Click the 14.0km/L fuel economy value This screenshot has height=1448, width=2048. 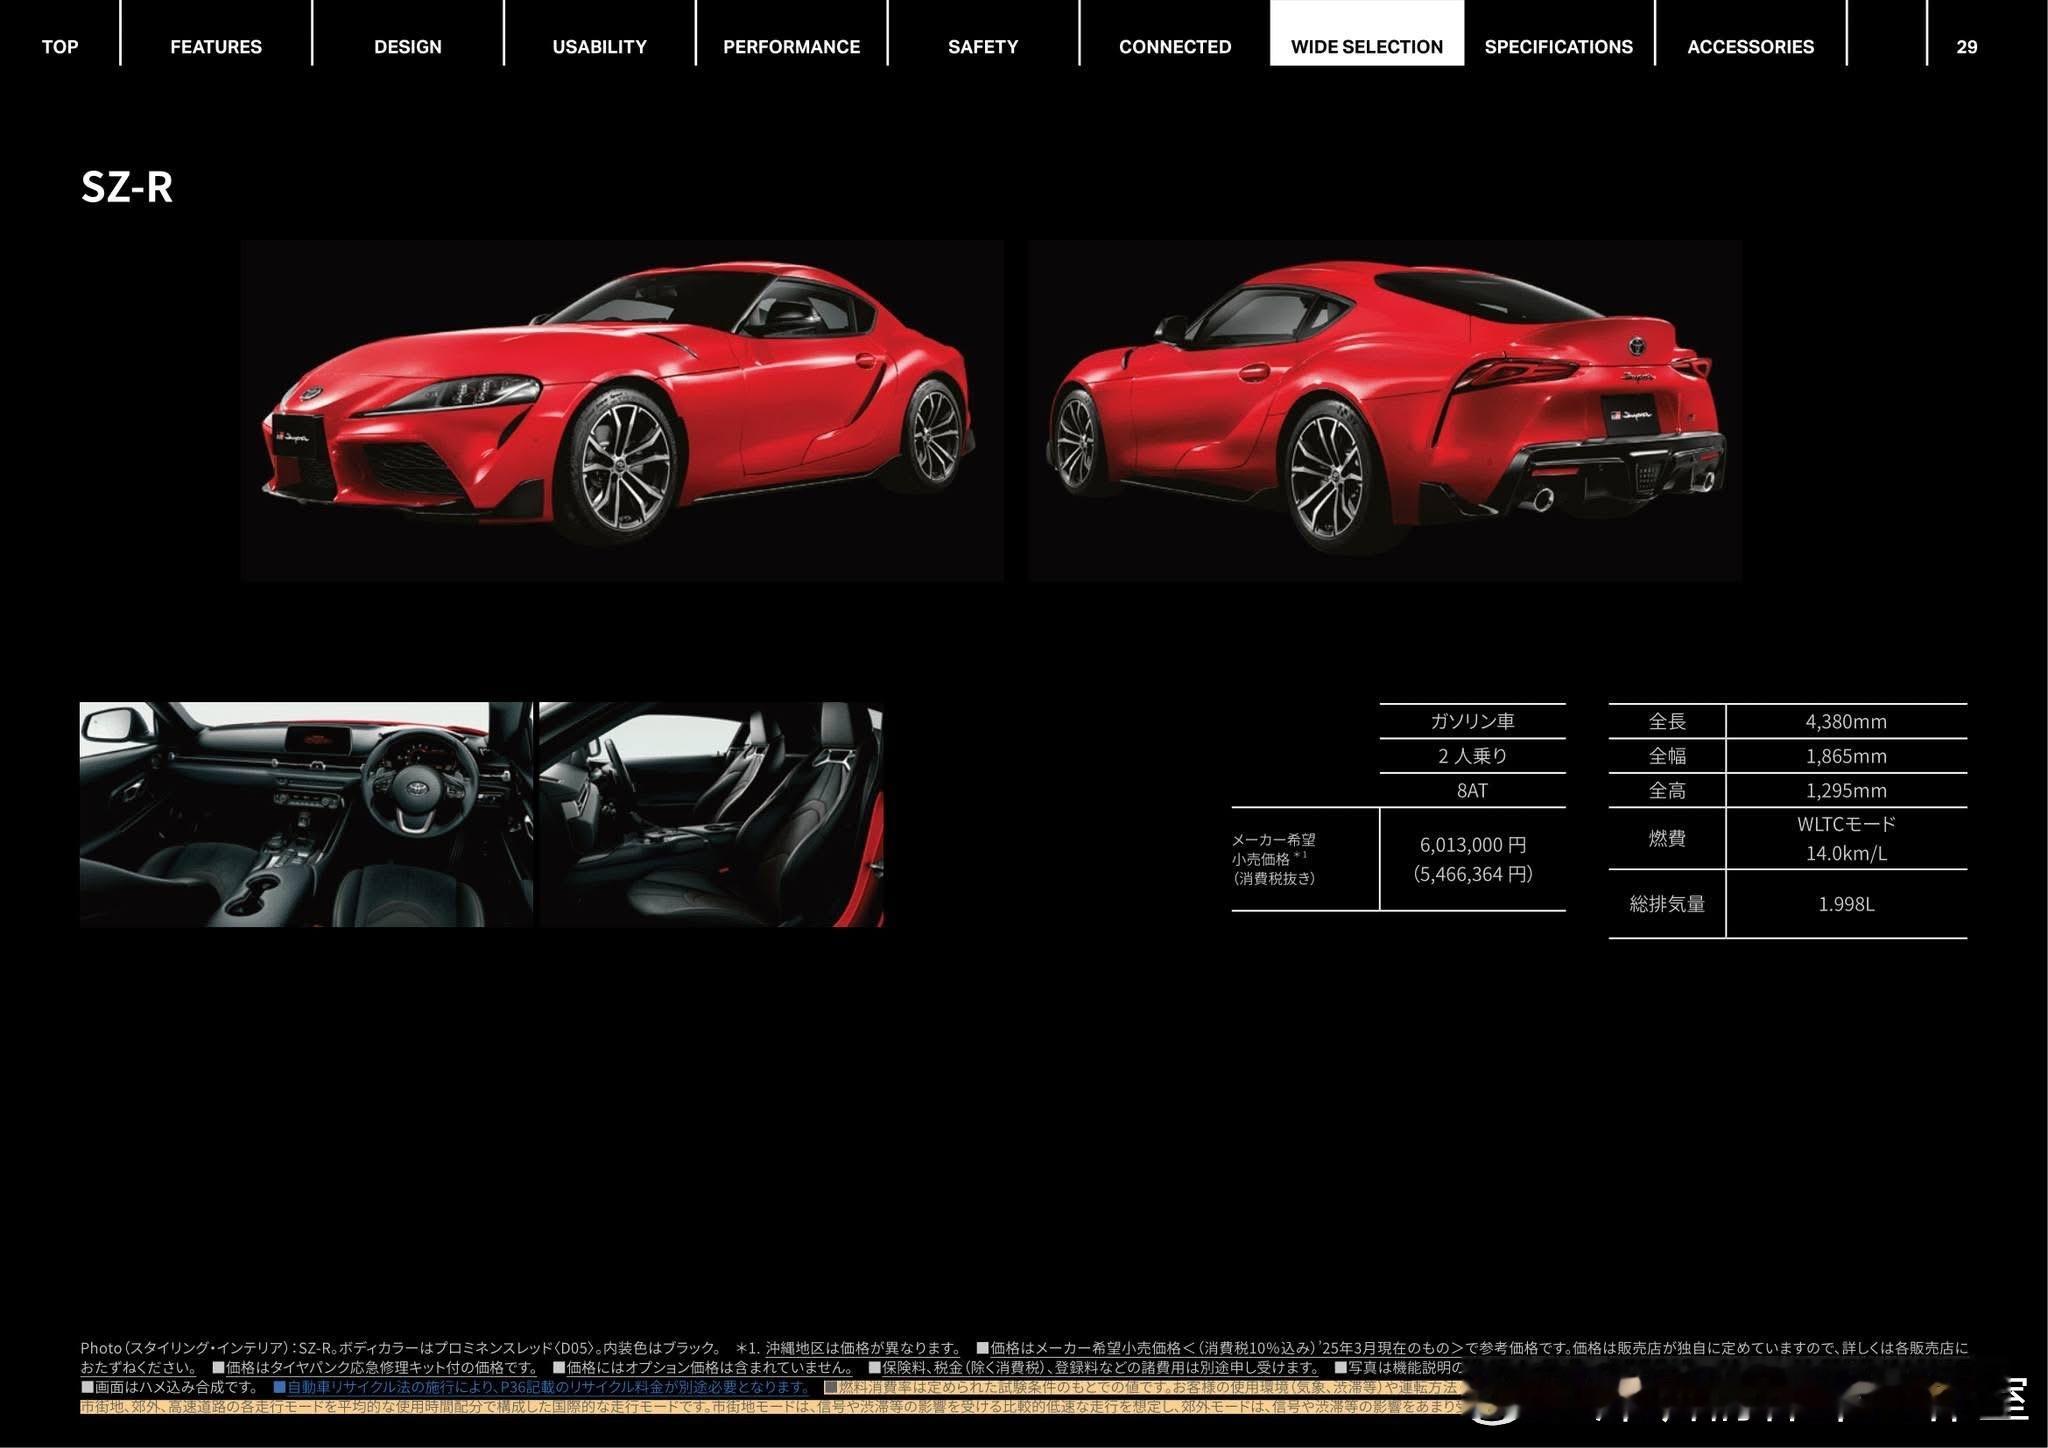coord(1846,853)
